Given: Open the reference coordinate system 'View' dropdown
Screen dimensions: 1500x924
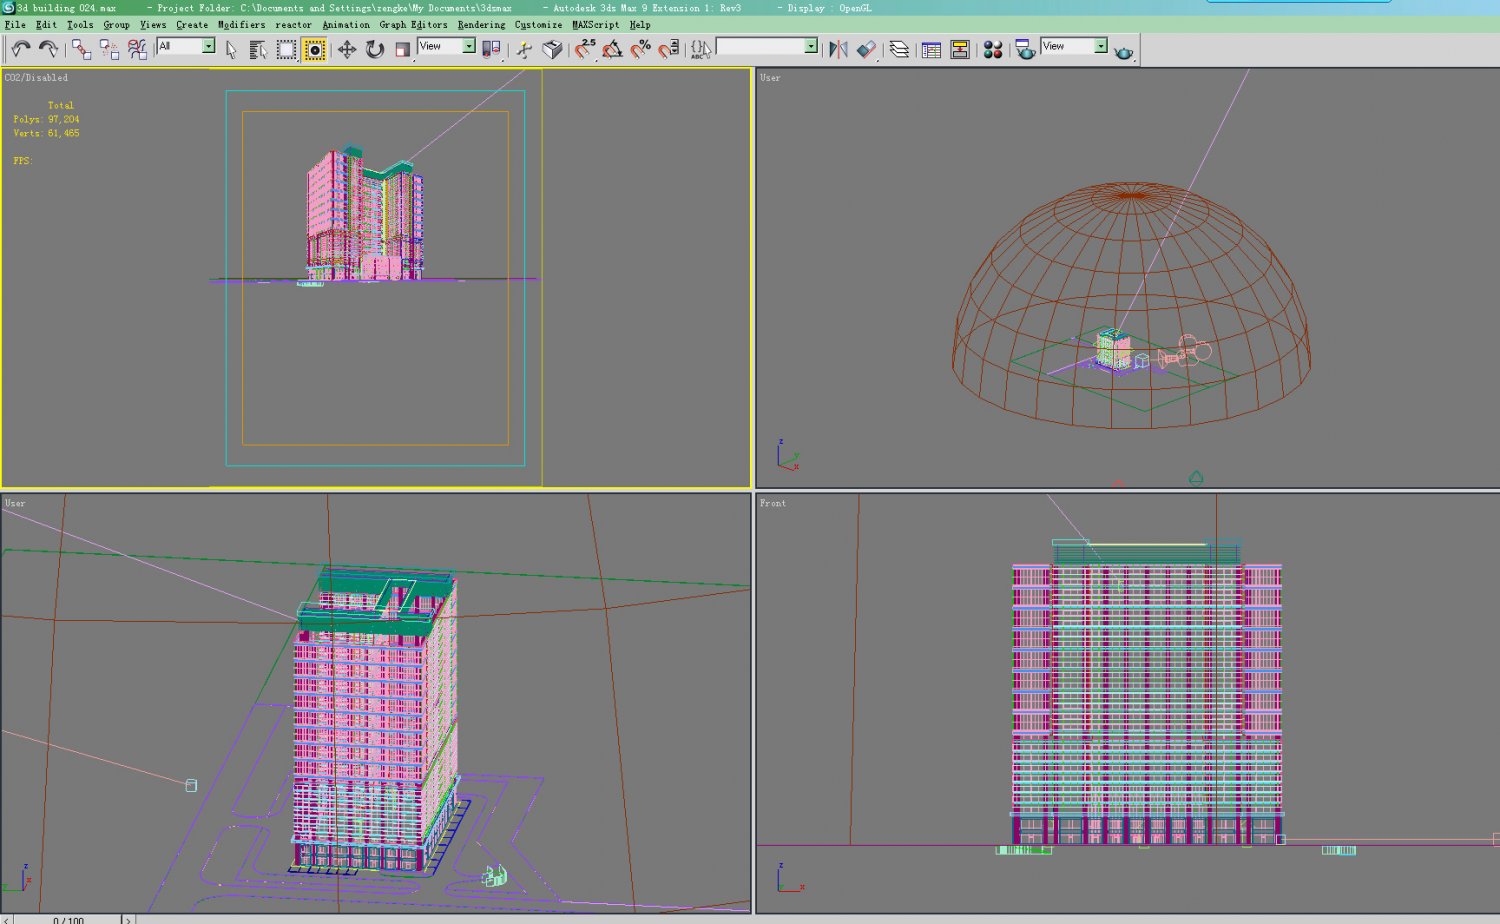Looking at the screenshot, I should click(468, 46).
